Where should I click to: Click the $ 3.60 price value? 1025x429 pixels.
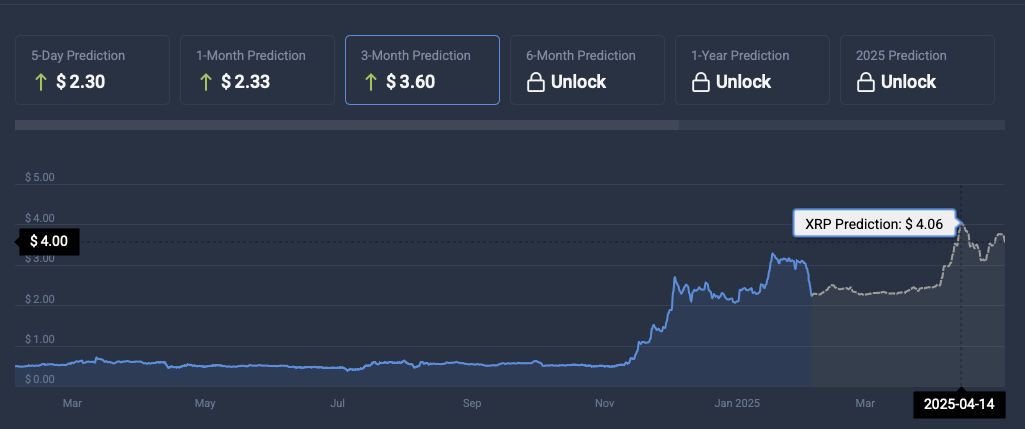click(x=411, y=82)
